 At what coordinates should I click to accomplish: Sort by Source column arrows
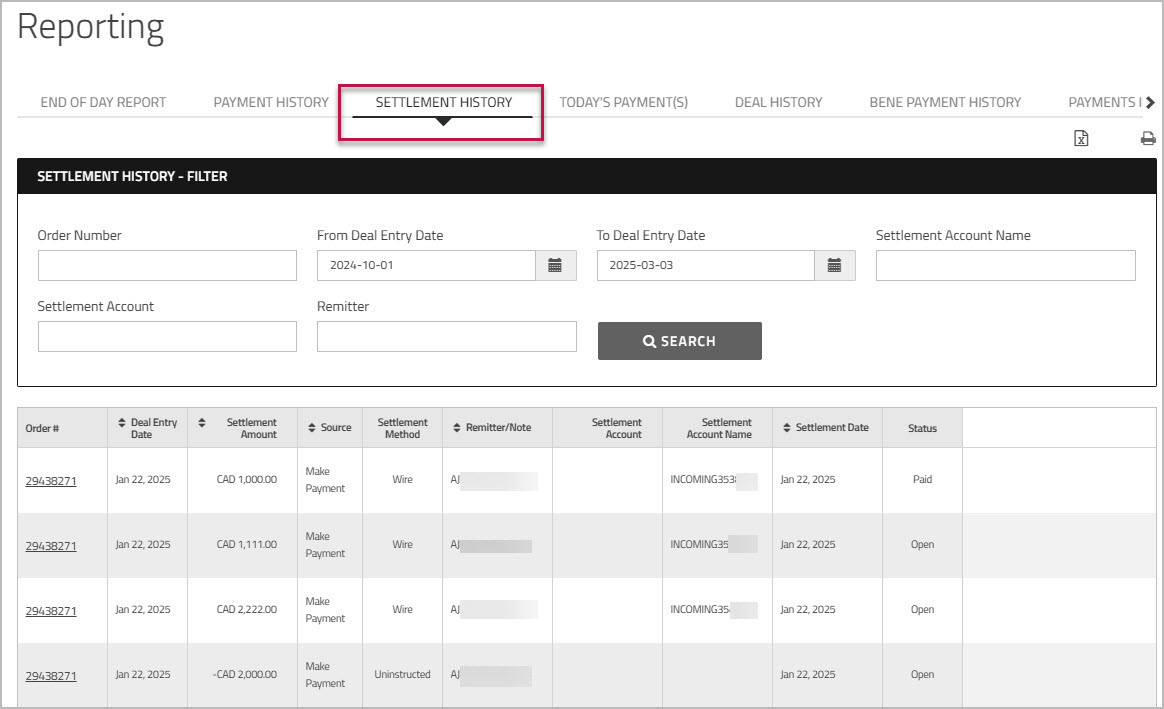coord(312,428)
